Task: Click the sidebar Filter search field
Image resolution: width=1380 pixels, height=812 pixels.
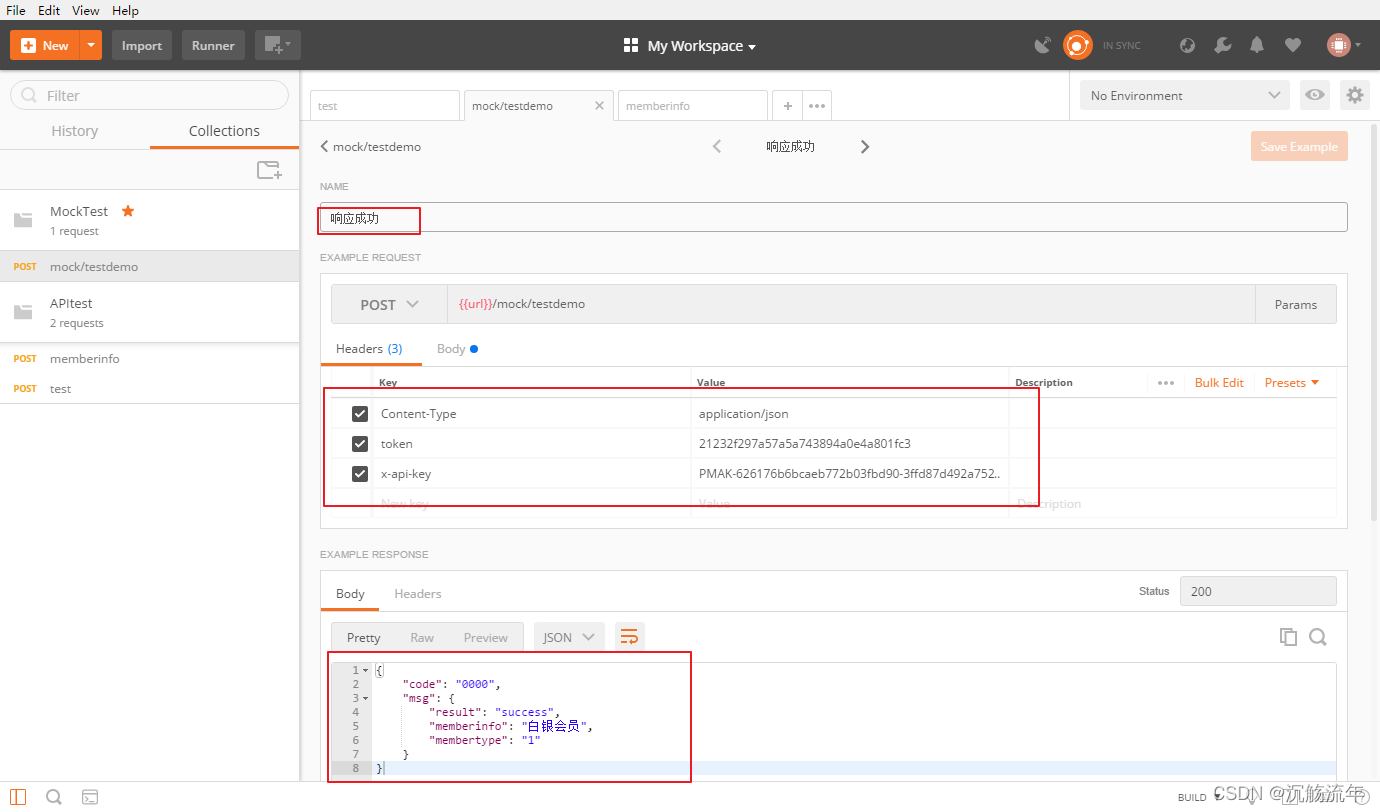Action: pyautogui.click(x=149, y=95)
